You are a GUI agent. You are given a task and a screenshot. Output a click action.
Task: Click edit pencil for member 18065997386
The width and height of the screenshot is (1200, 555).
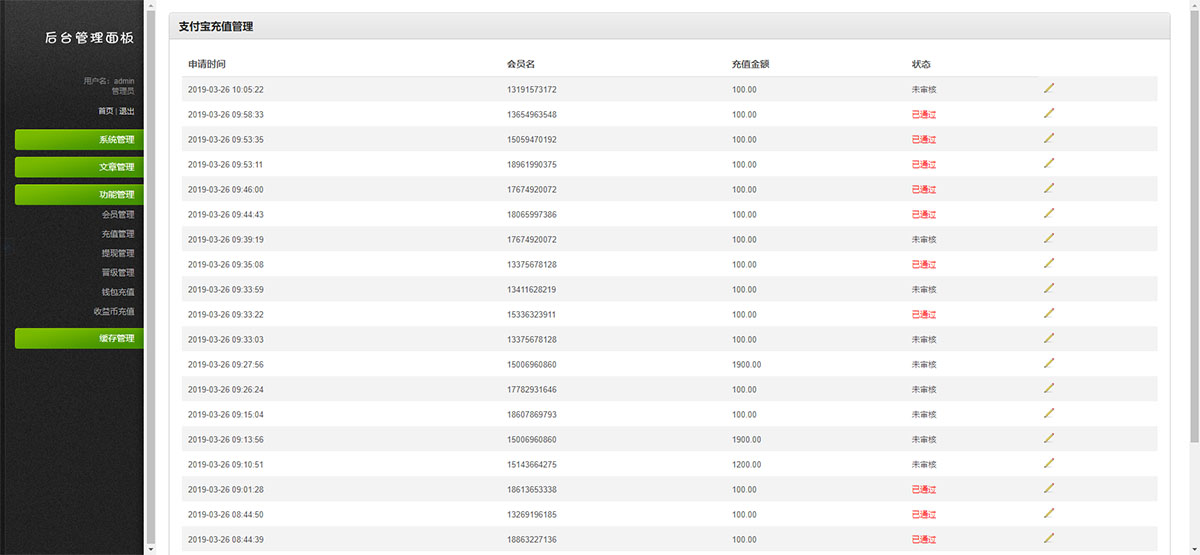(x=1049, y=213)
